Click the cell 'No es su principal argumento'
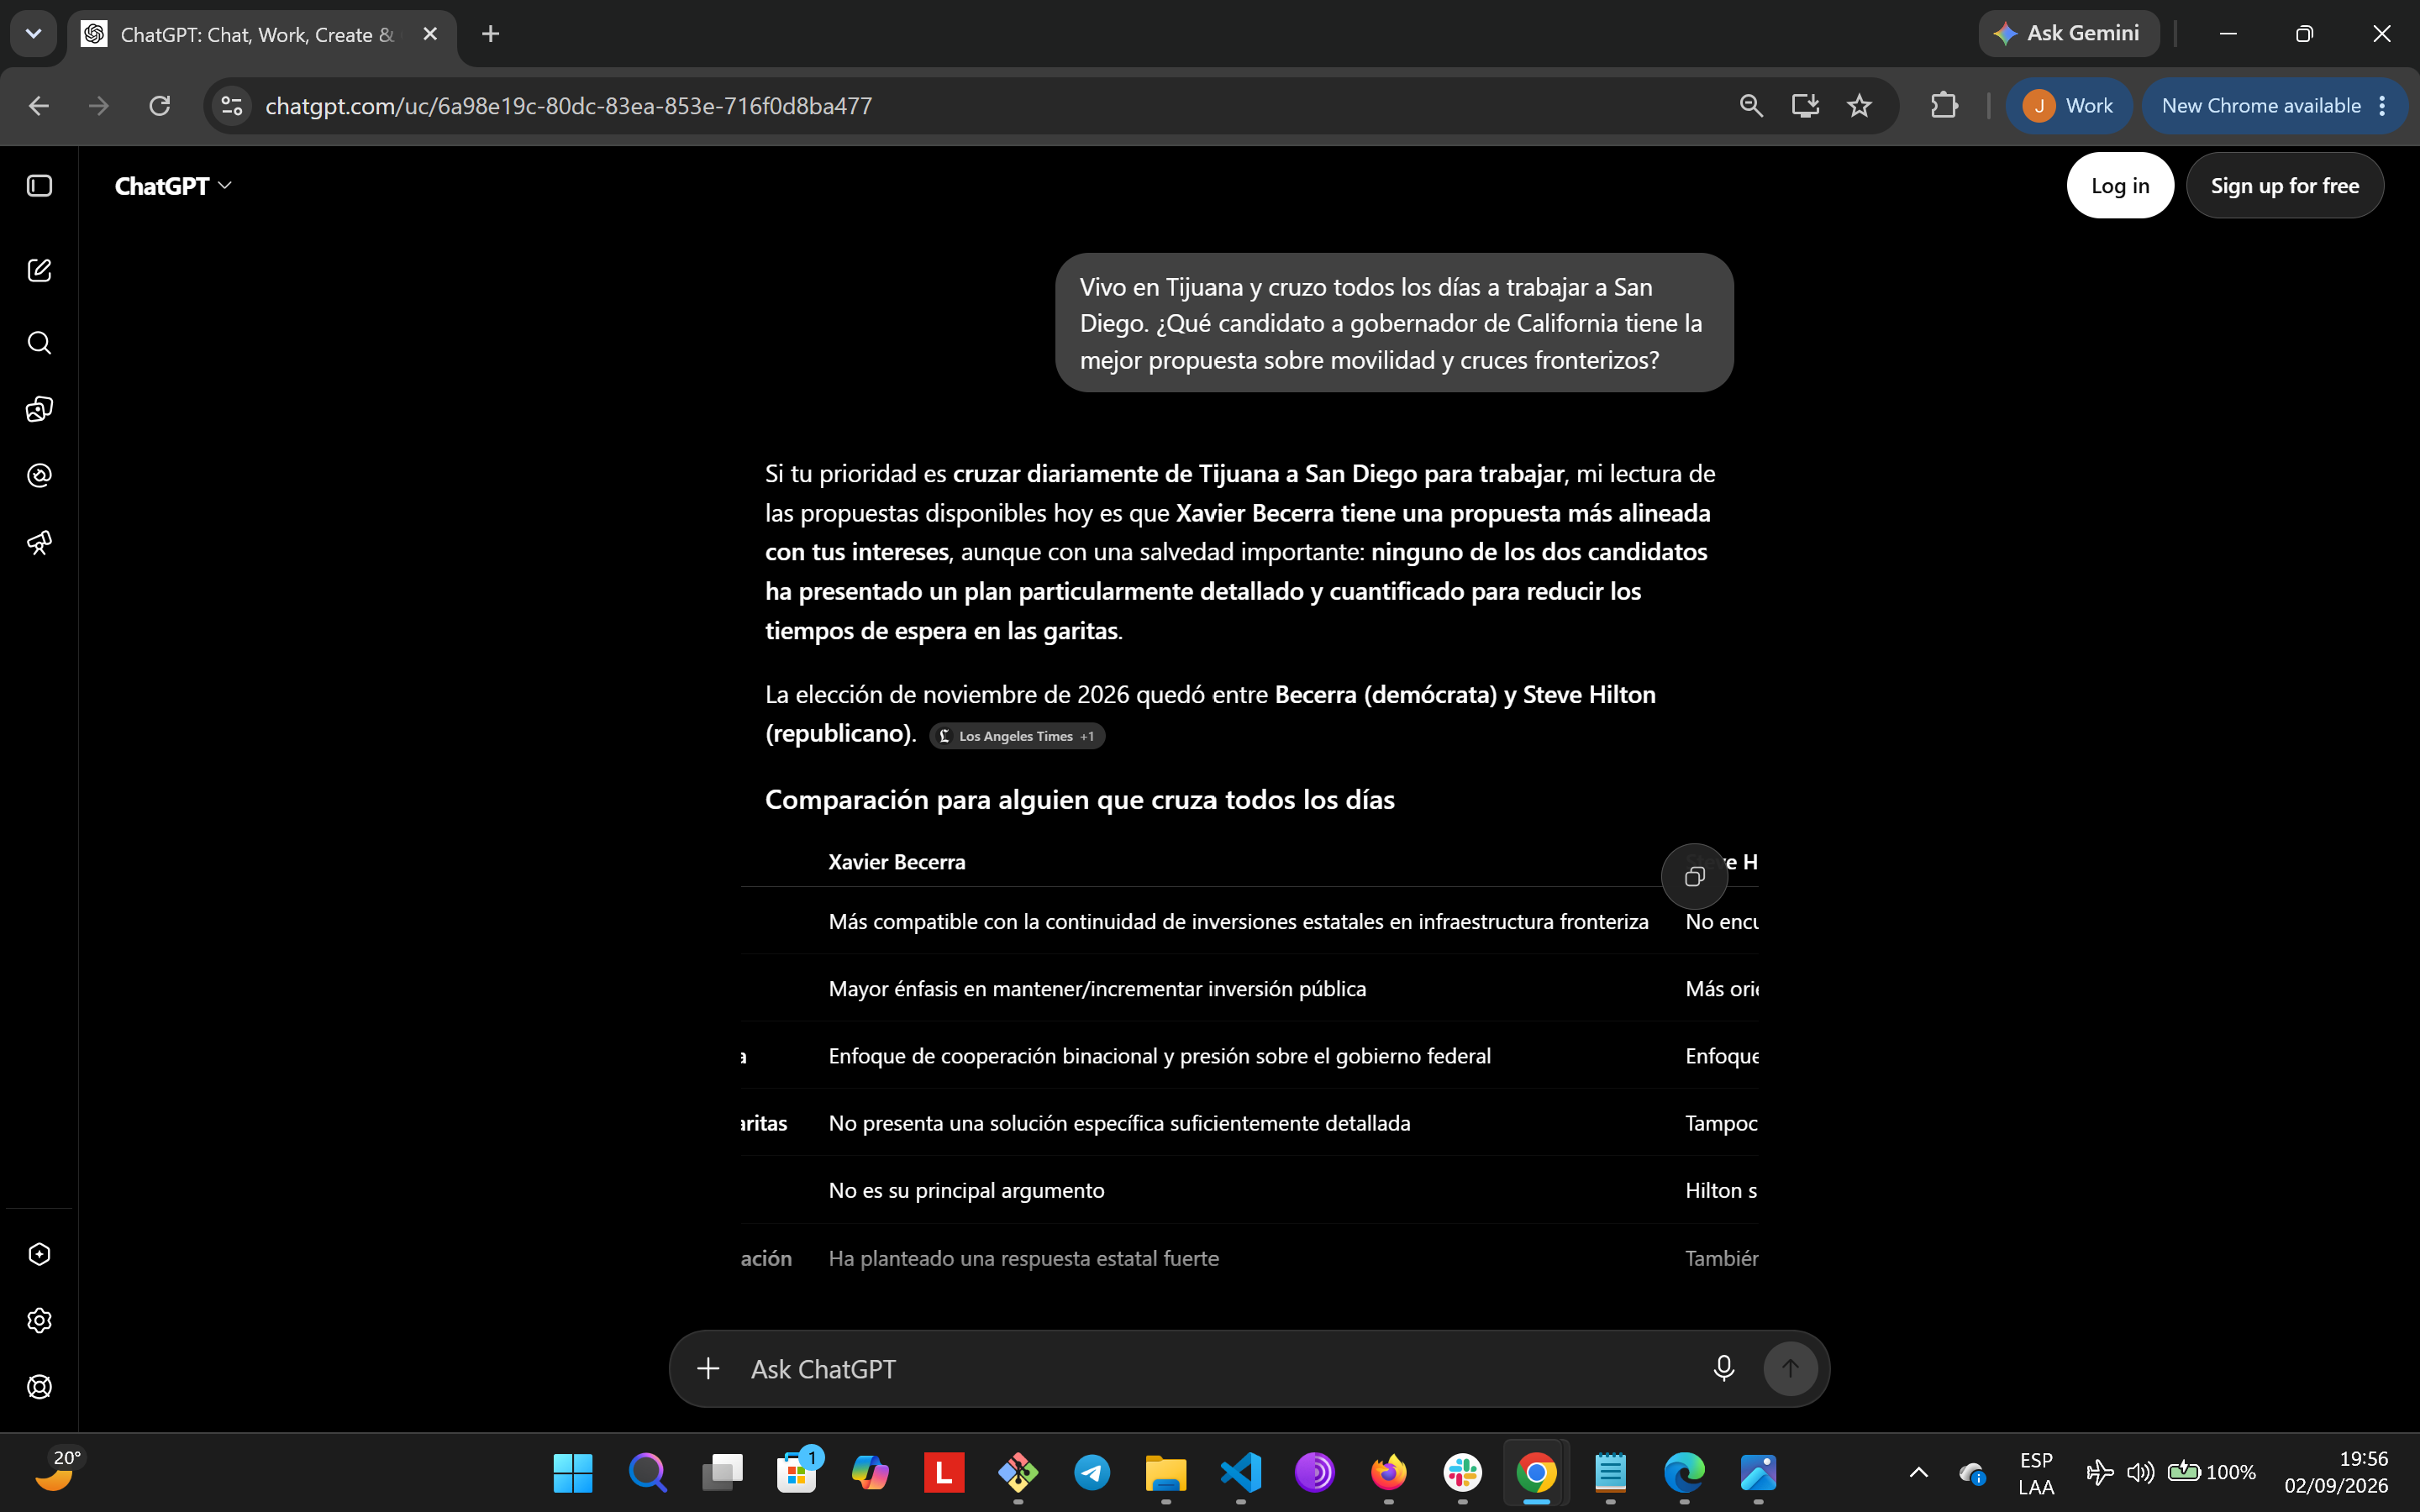 click(x=966, y=1191)
